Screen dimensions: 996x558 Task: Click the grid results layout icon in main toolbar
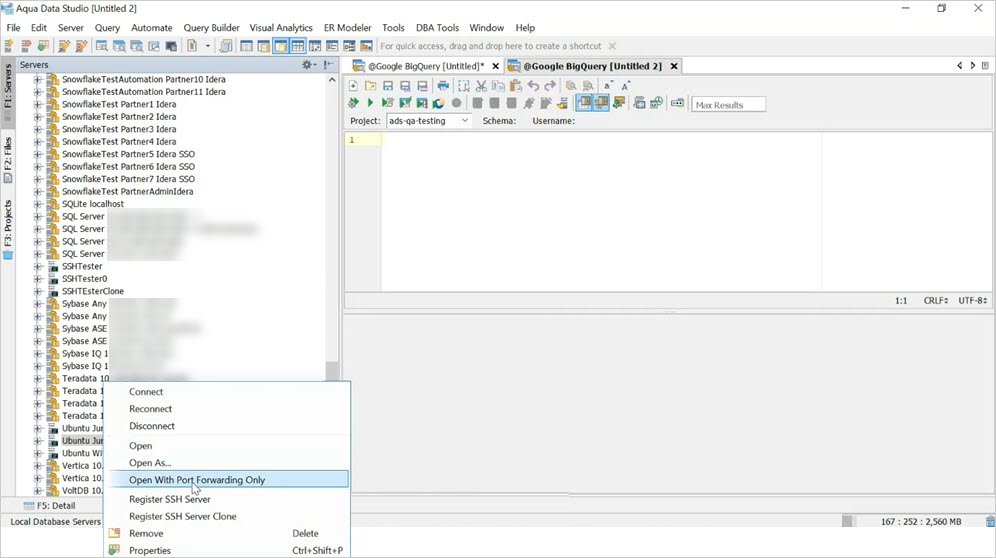coord(297,46)
